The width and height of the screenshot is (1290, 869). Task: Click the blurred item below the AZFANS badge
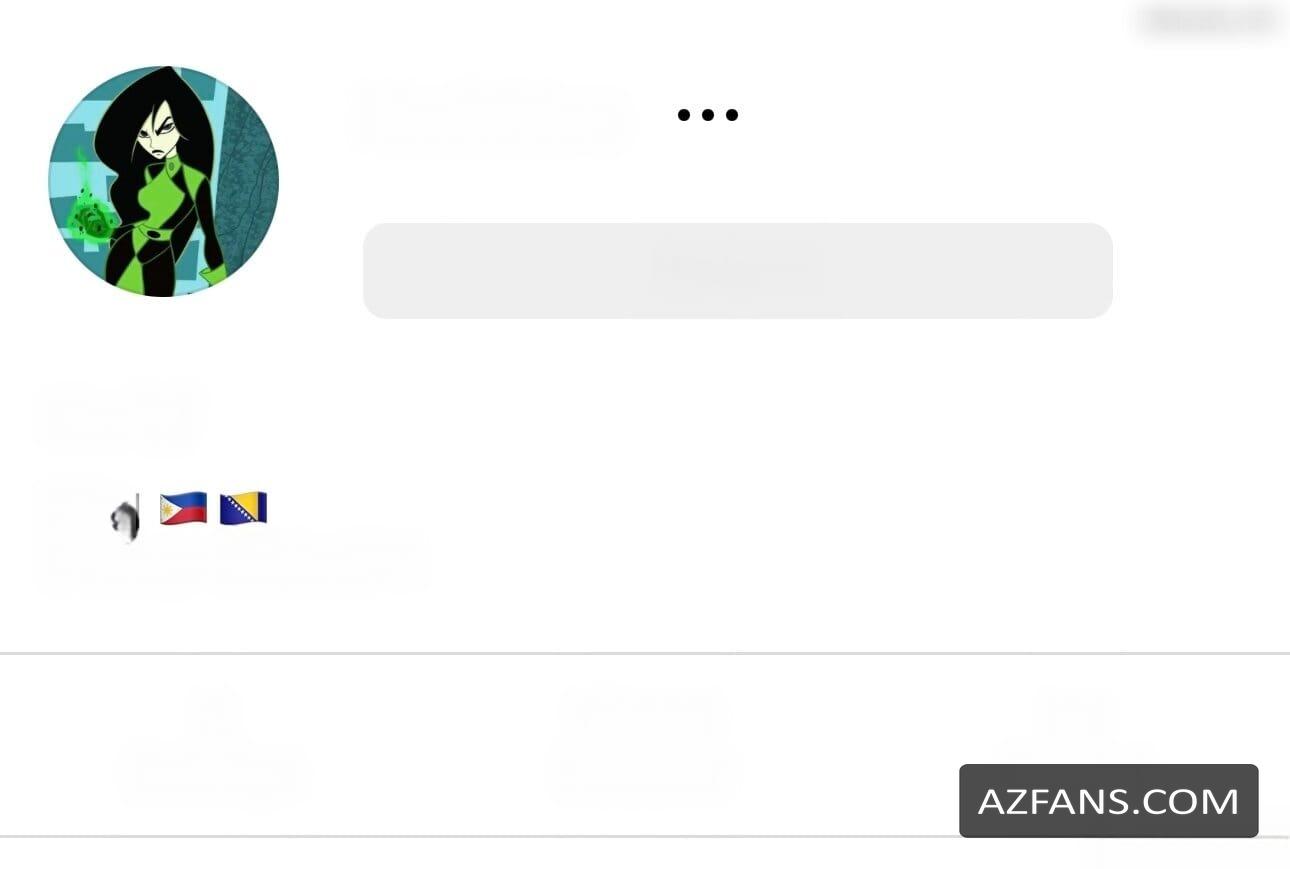pyautogui.click(x=1185, y=853)
